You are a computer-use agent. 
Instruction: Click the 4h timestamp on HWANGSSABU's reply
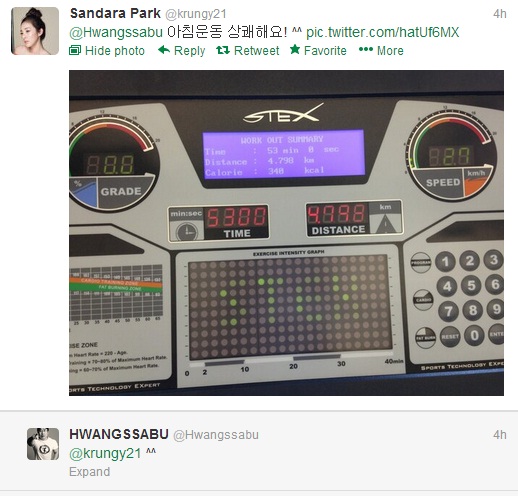coord(500,435)
